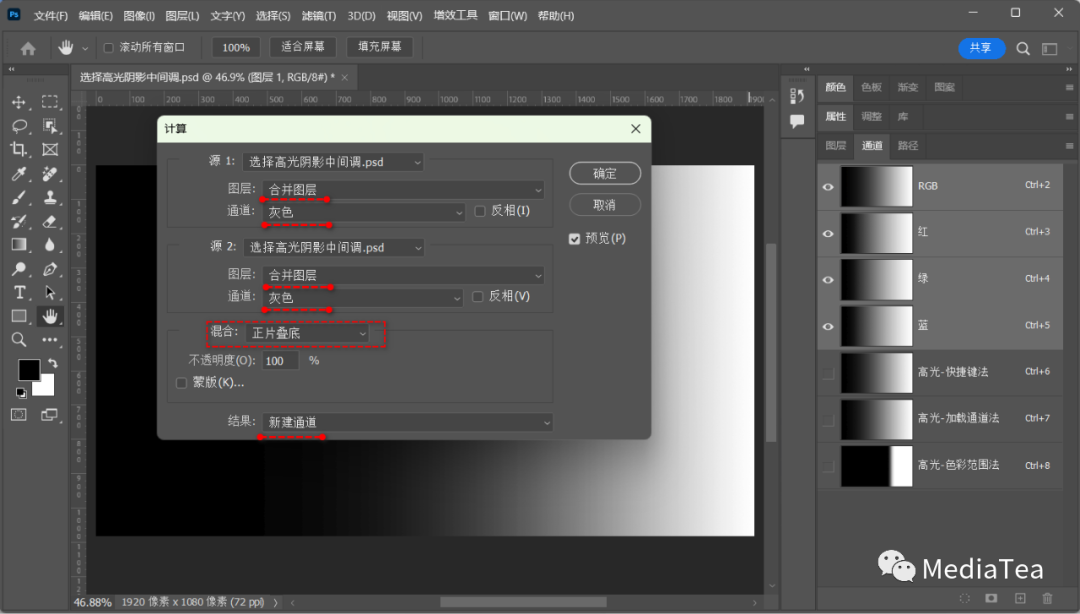Select the History Brush tool
This screenshot has height=614, width=1080.
tap(19, 221)
